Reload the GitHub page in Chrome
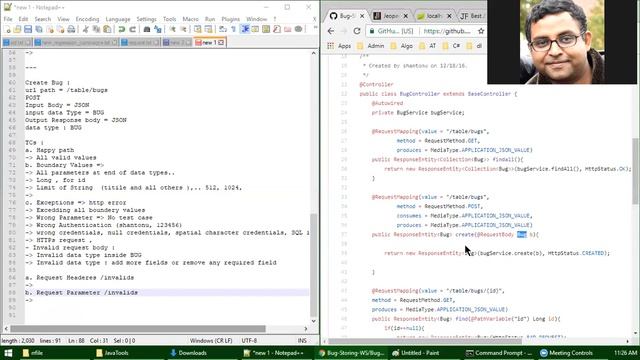Viewport: 640px width, 360px height. point(357,31)
